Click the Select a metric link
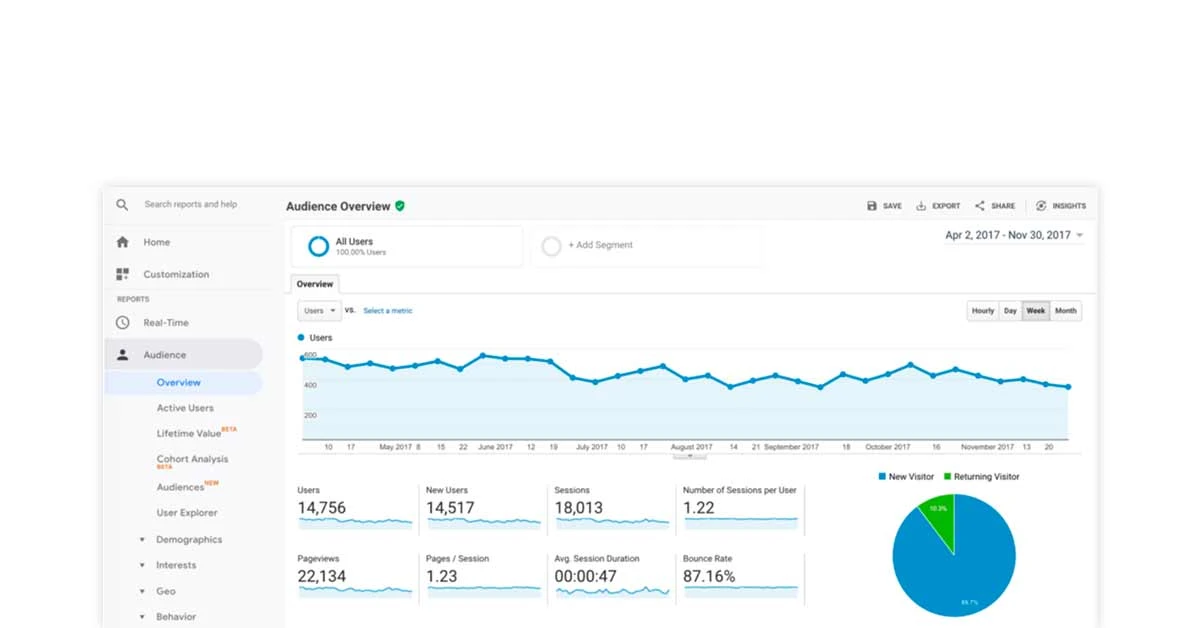Viewport: 1200px width, 628px height. coord(388,311)
